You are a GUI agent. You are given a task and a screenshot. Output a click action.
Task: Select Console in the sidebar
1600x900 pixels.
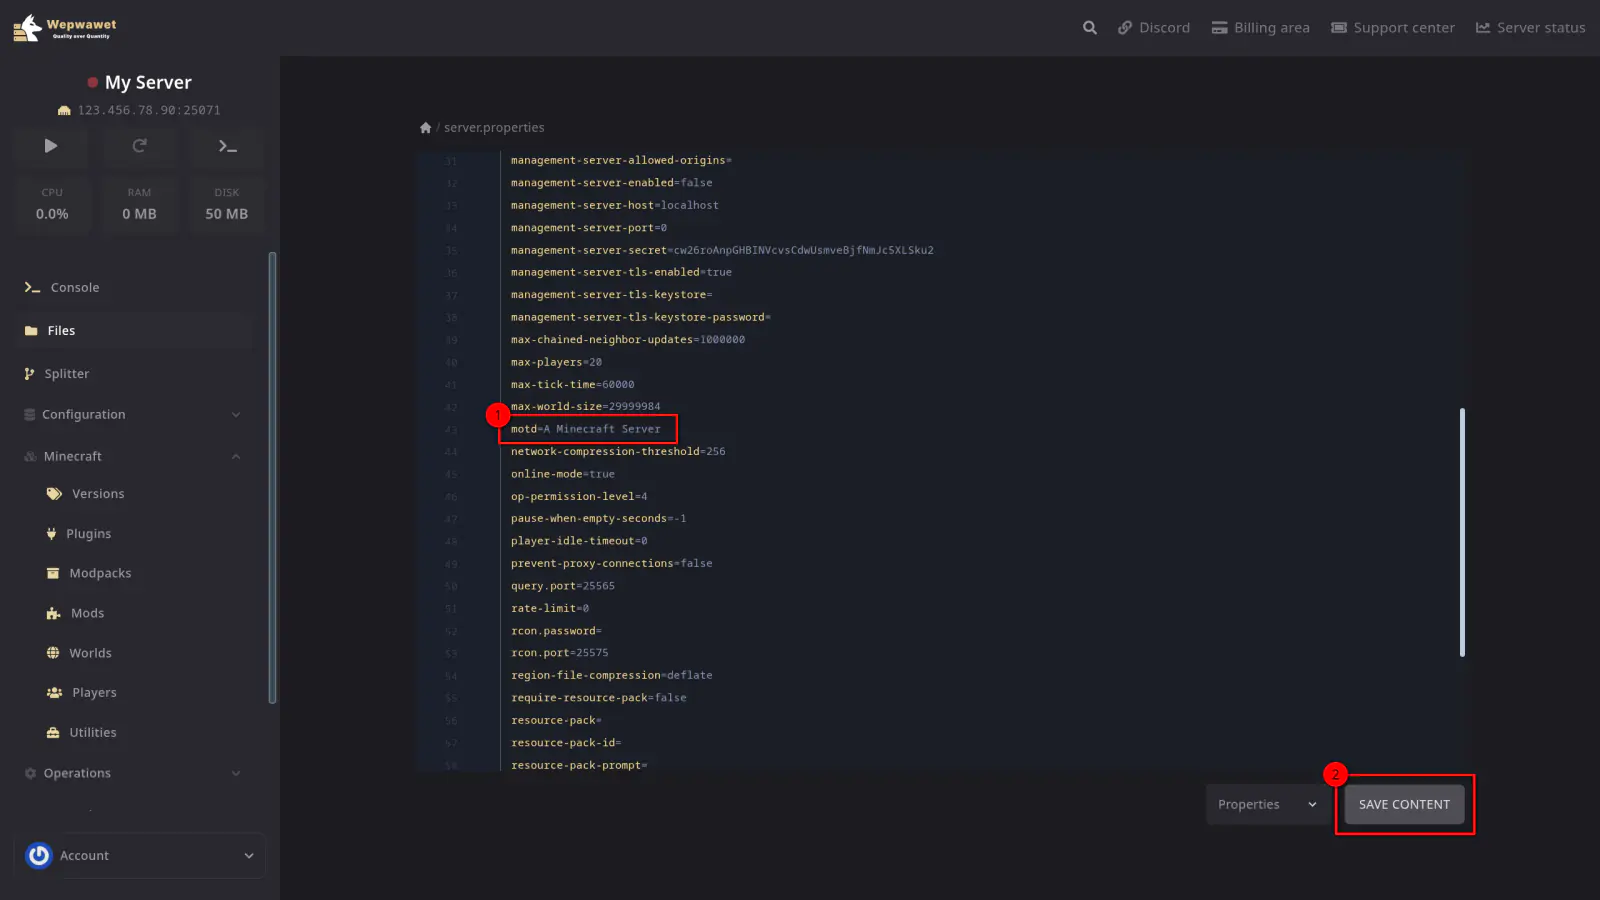(75, 288)
